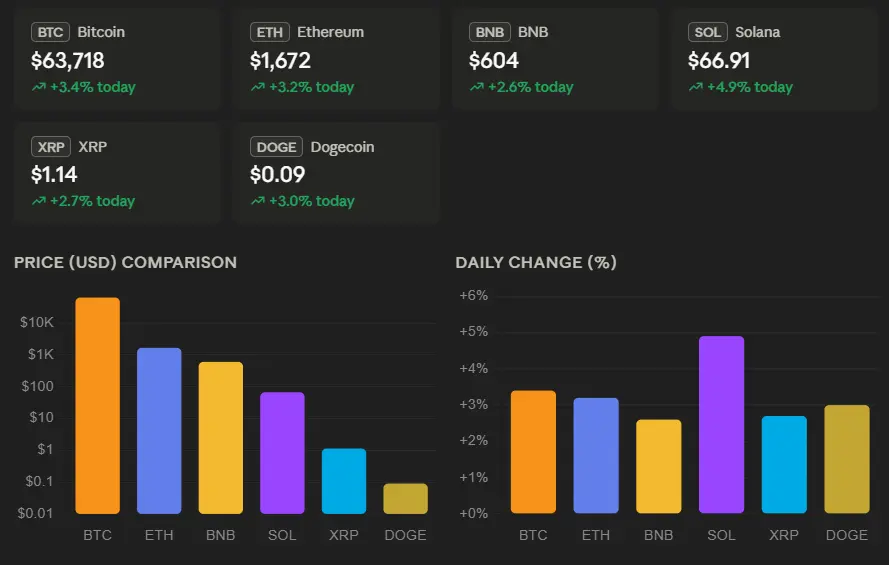Select the Bitcoin price $63,718
Image resolution: width=889 pixels, height=565 pixels.
coord(67,61)
